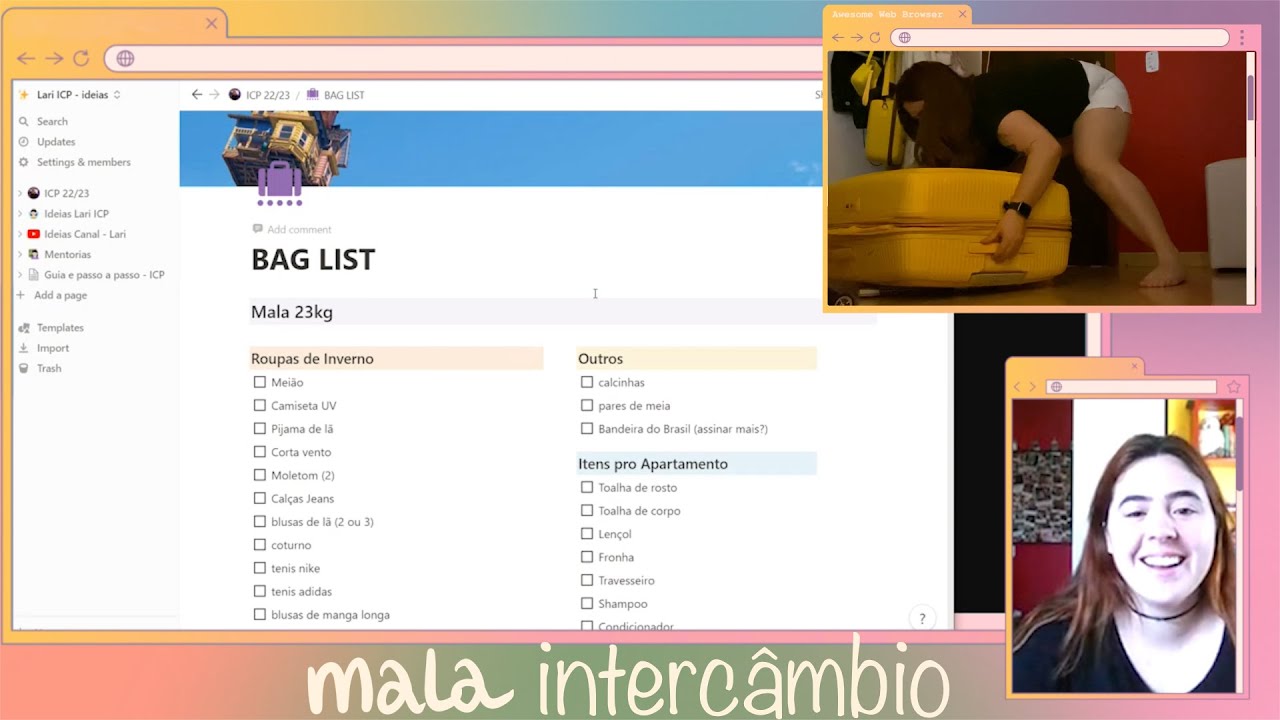Click the Updates sidebar entry
The width and height of the screenshot is (1280, 720).
point(56,142)
